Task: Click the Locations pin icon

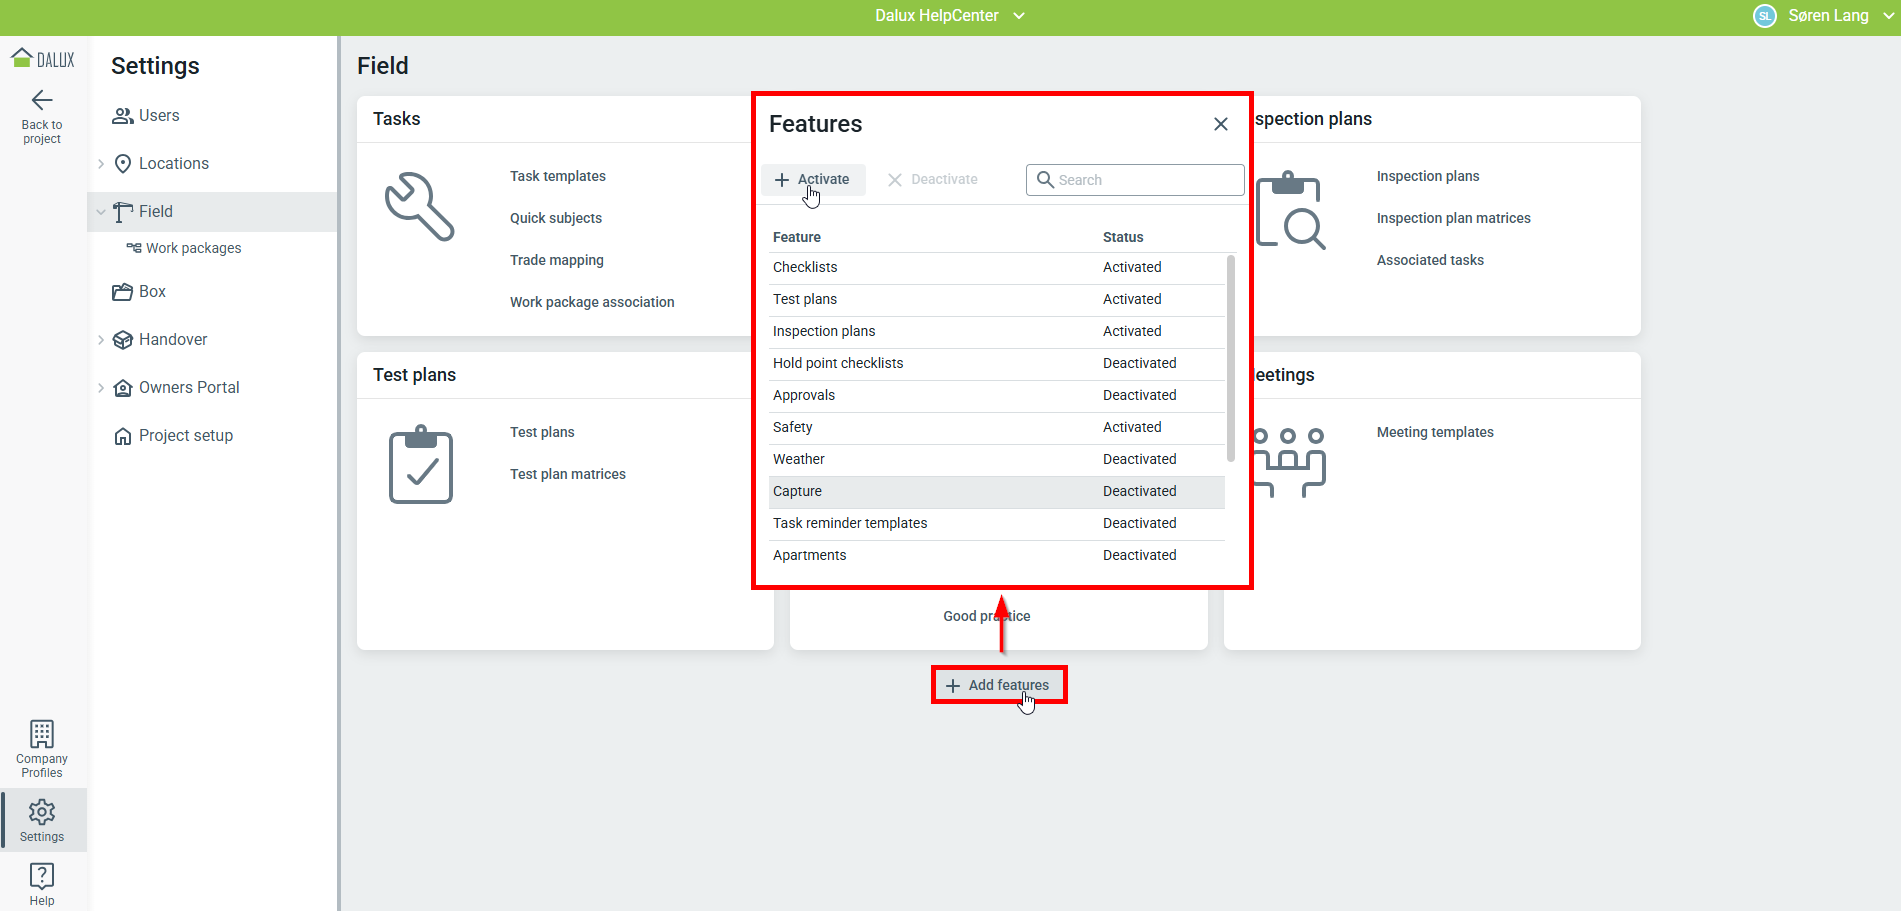Action: click(x=123, y=164)
